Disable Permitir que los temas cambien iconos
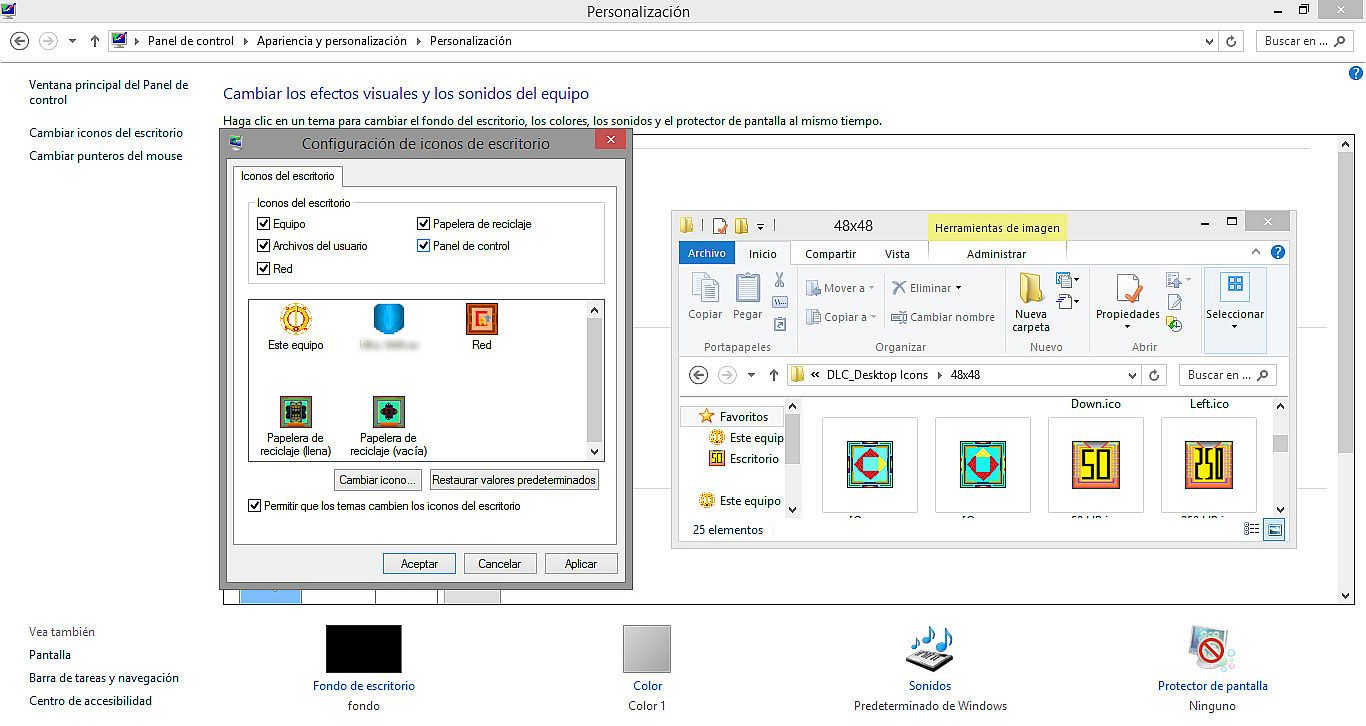1366x726 pixels. pos(255,506)
